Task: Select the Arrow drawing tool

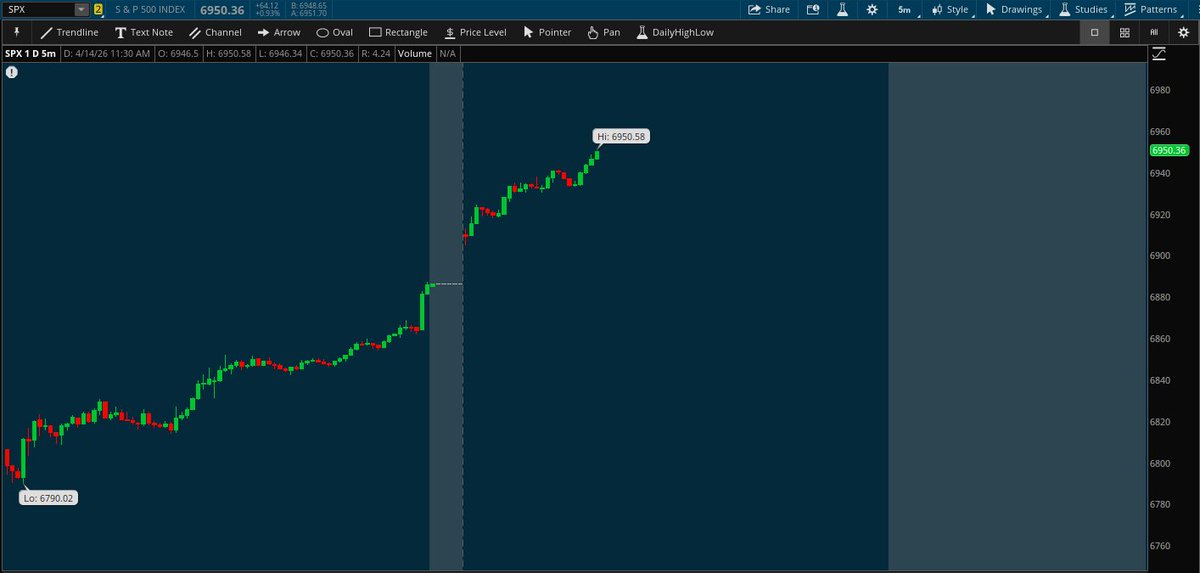Action: point(278,32)
